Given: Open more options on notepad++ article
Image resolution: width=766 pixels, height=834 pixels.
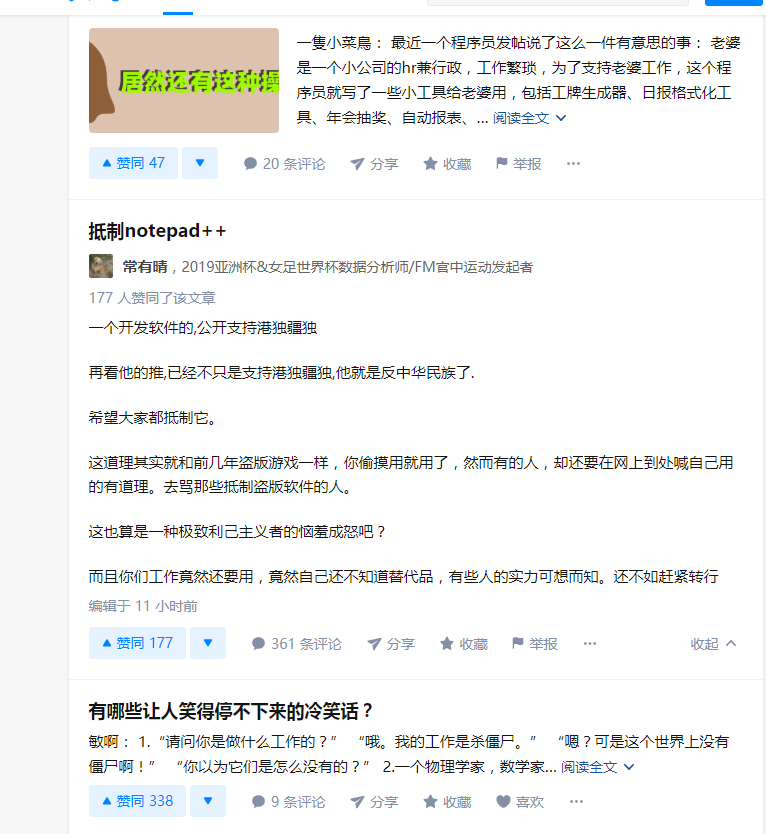Looking at the screenshot, I should click(x=590, y=644).
